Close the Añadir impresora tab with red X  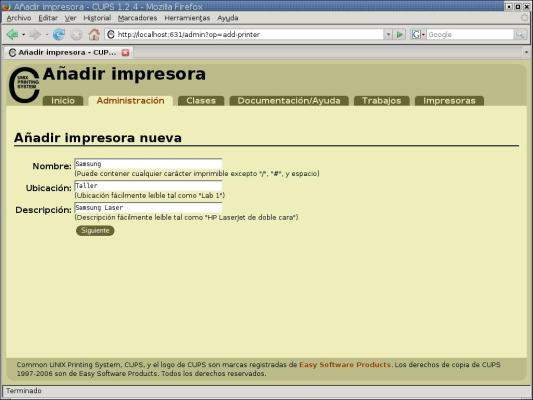click(125, 53)
